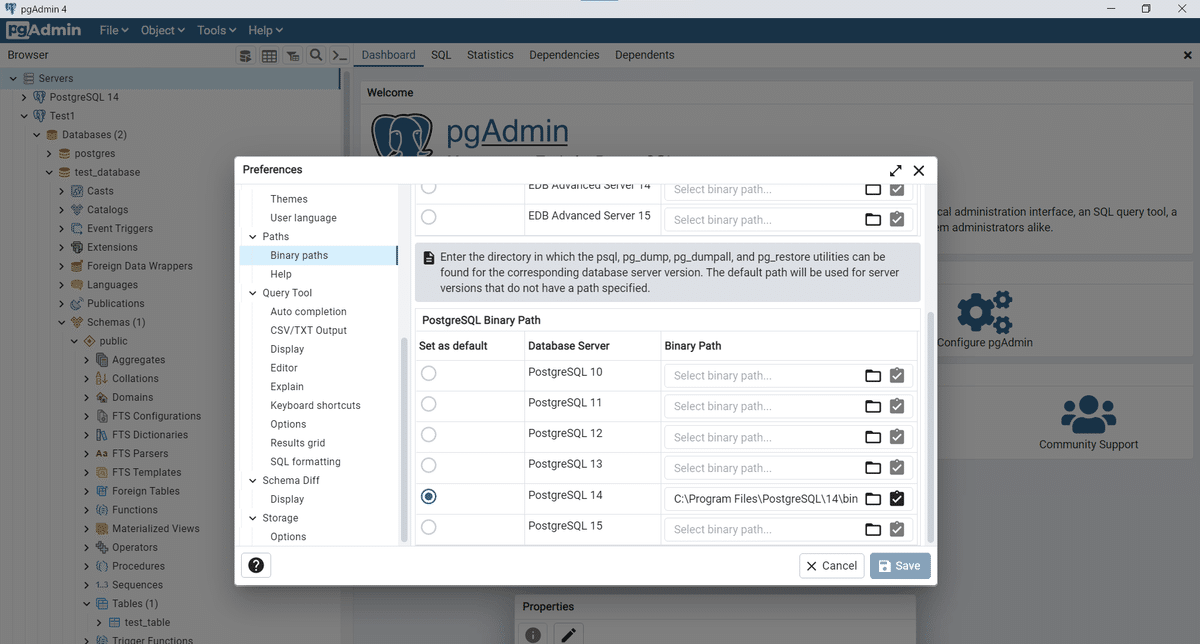Open Configure pgAdmin from the dashboard

[x=984, y=313]
